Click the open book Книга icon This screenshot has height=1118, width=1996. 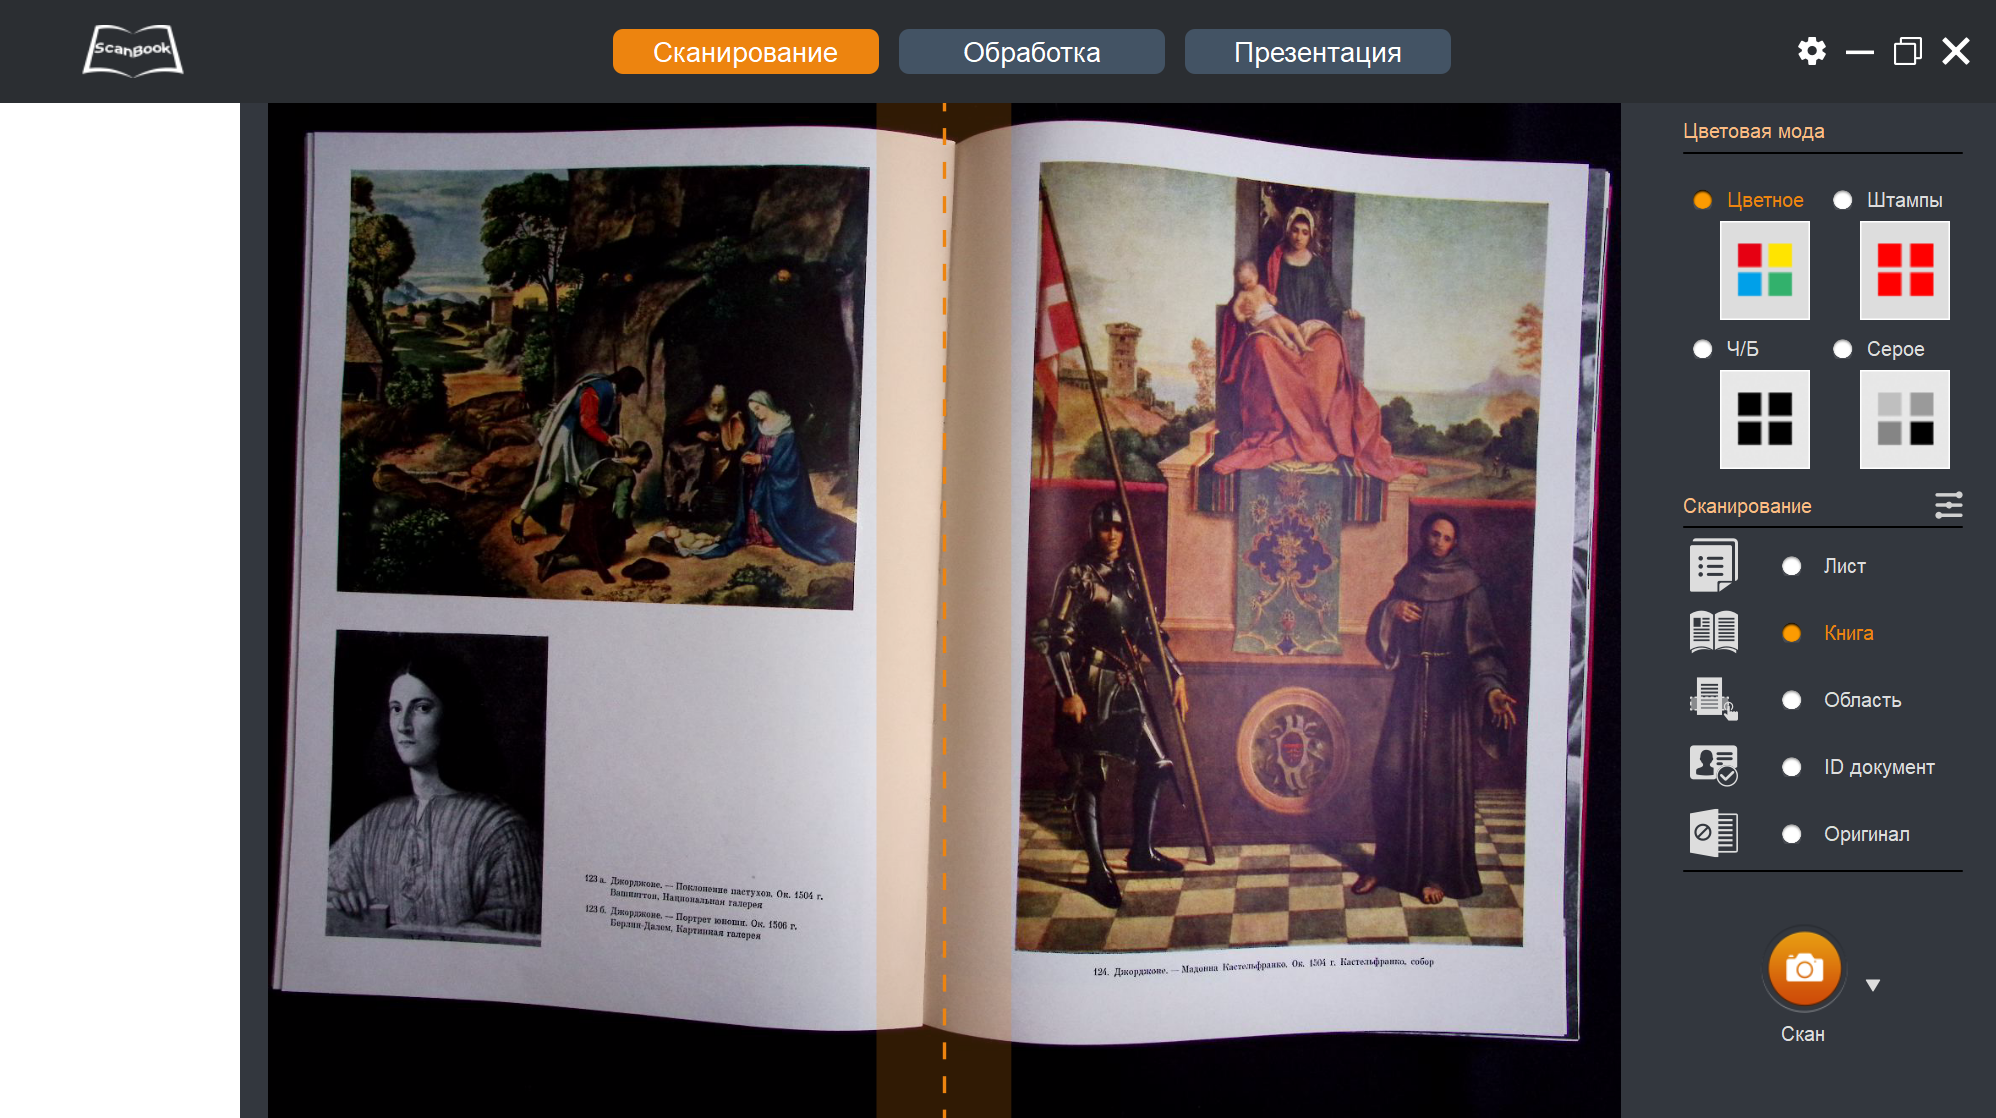pyautogui.click(x=1713, y=633)
